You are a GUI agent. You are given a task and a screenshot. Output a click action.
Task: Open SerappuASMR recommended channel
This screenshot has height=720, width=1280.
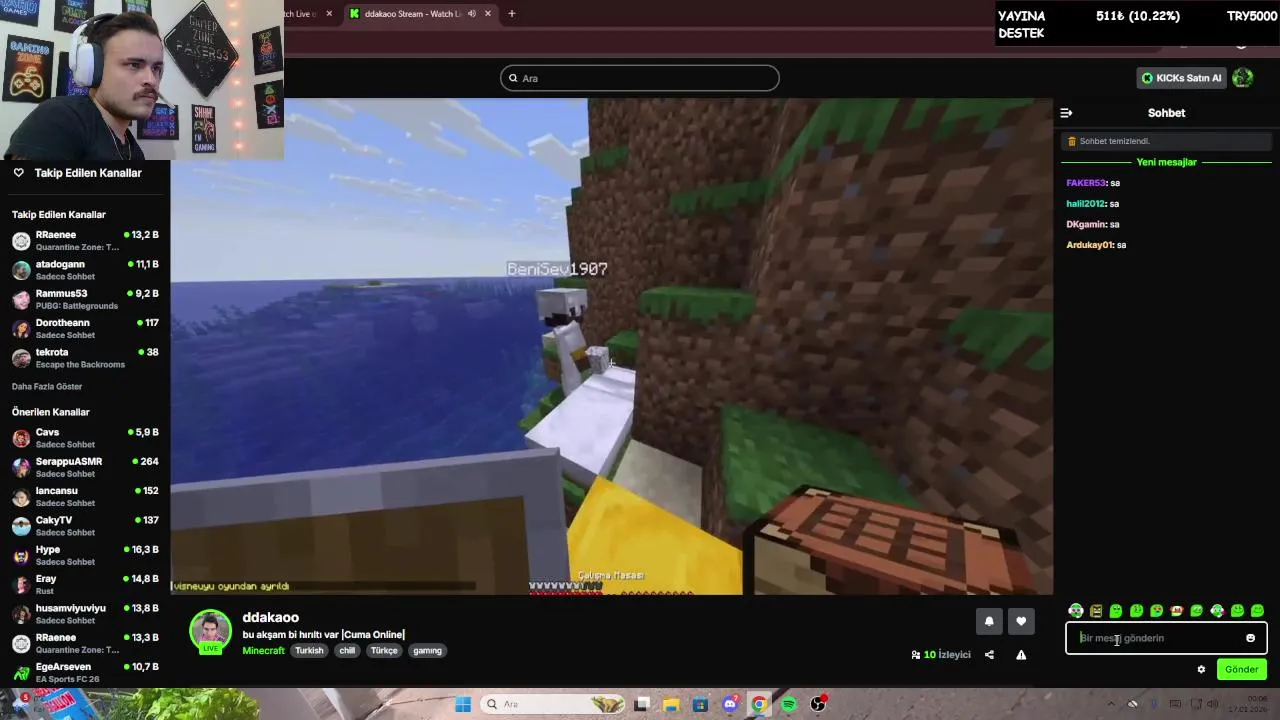[85, 467]
